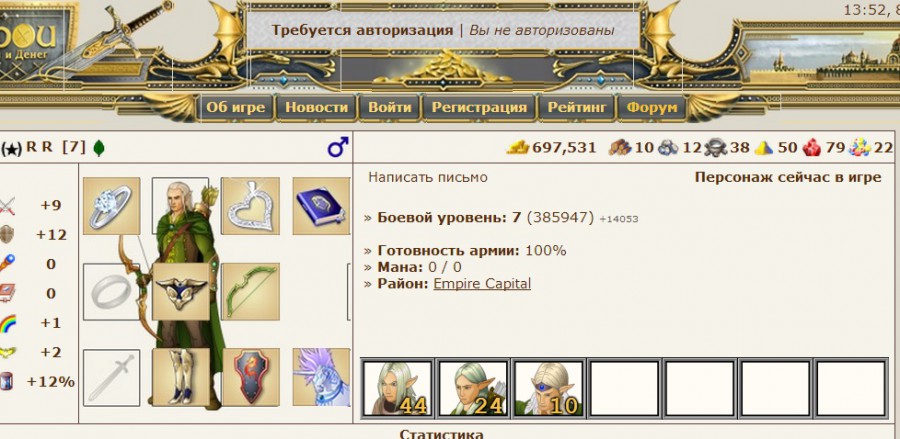900x439 pixels.
Task: Open the heart pendant amulet slot
Action: point(250,206)
